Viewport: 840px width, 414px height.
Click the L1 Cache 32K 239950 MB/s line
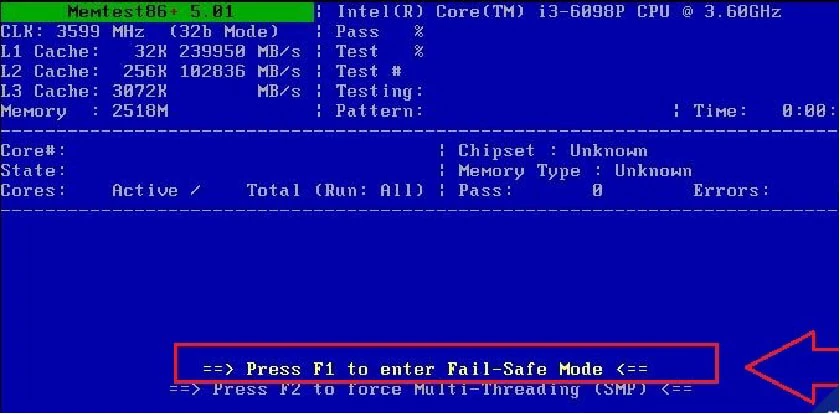click(151, 52)
